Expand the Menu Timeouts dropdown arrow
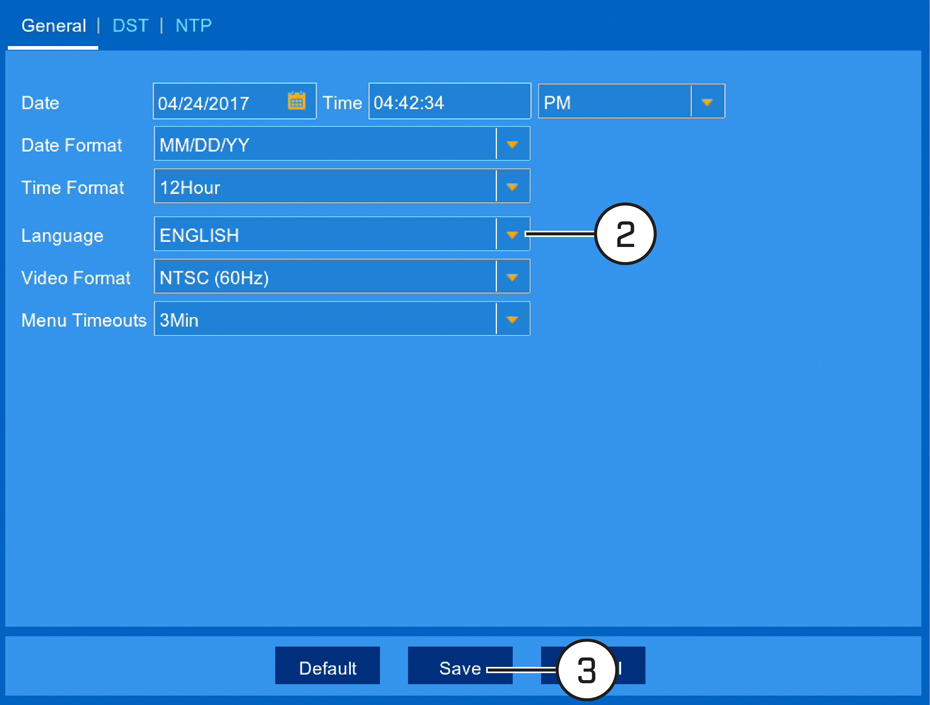Image resolution: width=930 pixels, height=705 pixels. tap(512, 320)
